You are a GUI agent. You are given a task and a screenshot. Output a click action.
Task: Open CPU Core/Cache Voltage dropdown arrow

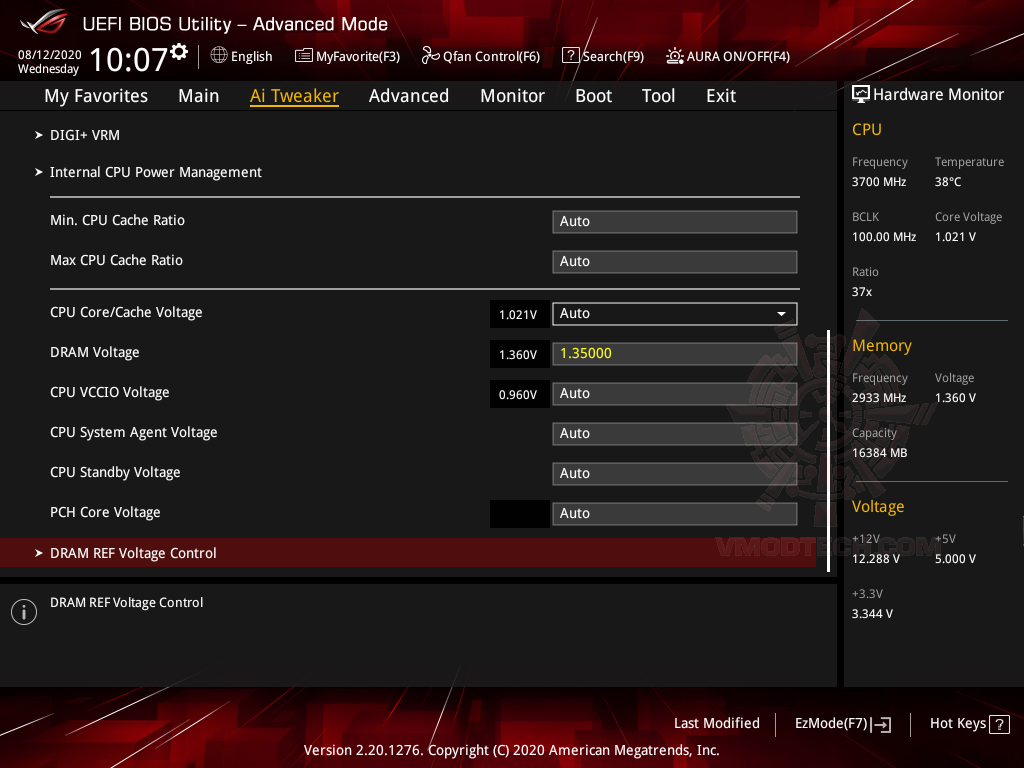coord(781,314)
